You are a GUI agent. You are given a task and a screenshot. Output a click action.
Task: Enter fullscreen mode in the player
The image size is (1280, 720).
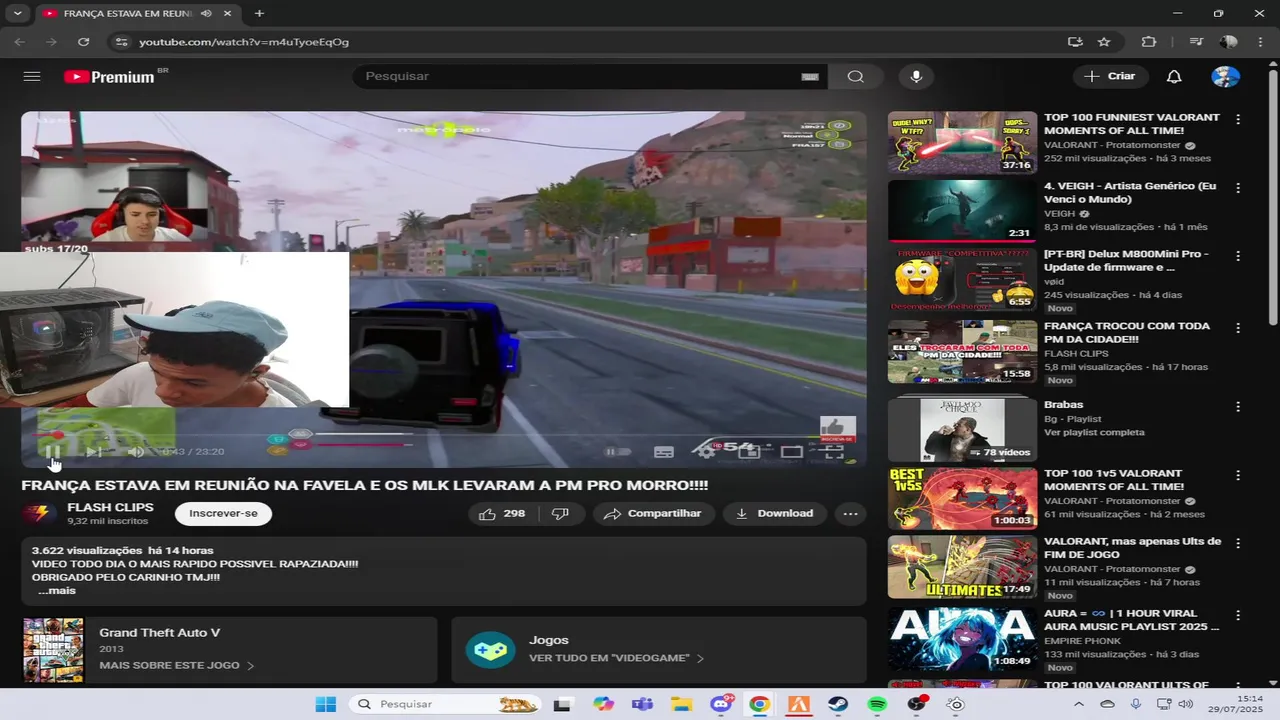point(834,452)
